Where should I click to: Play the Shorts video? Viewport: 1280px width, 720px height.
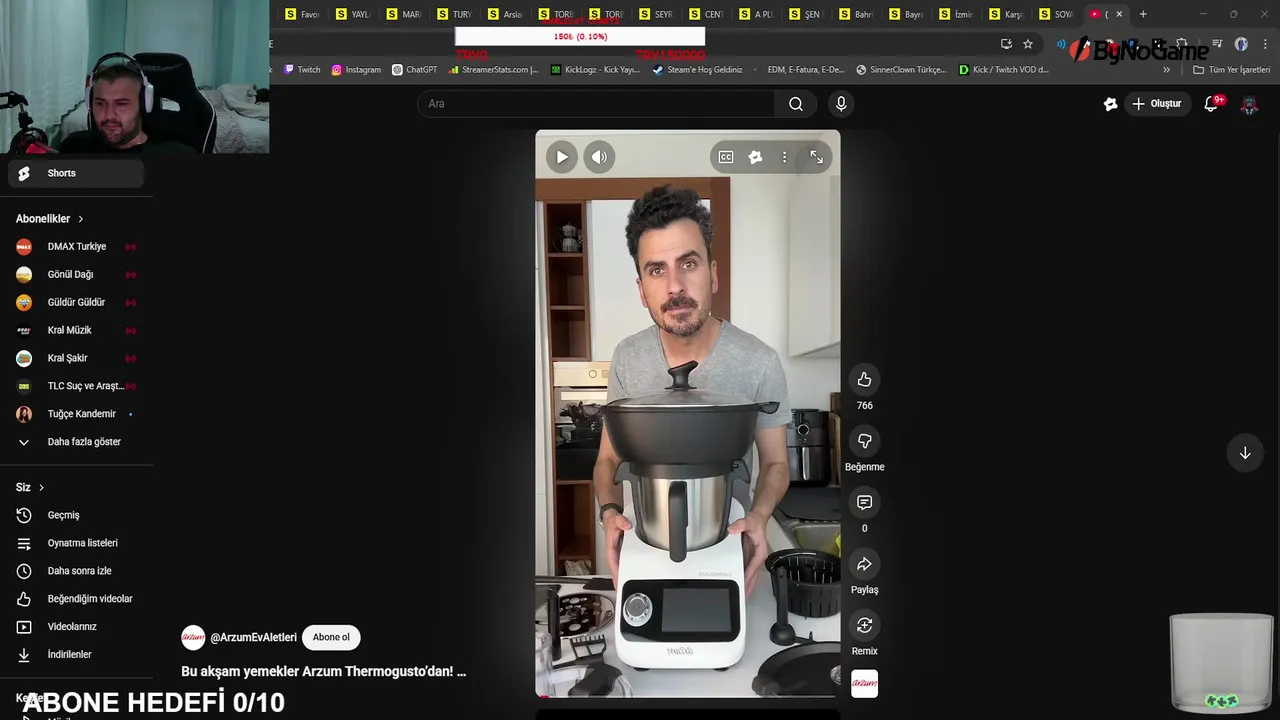(x=562, y=157)
